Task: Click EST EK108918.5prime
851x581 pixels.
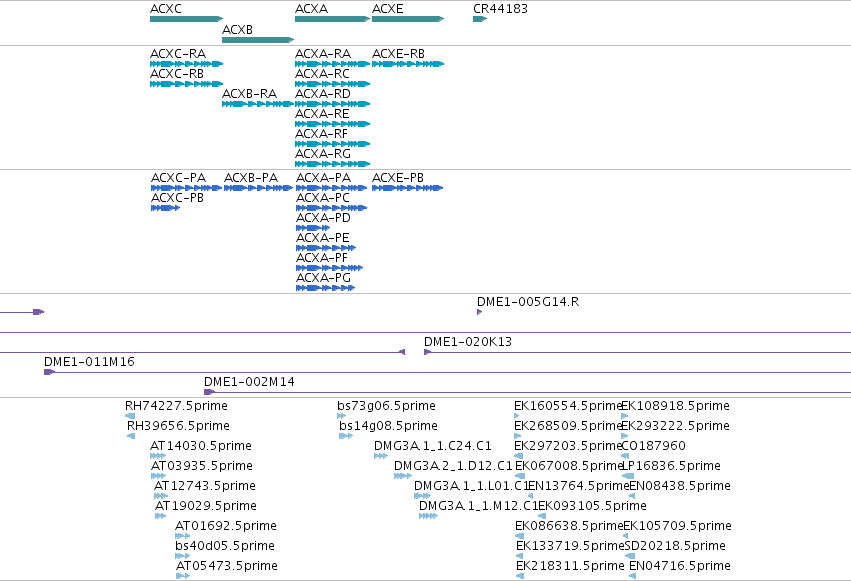Action: [625, 417]
